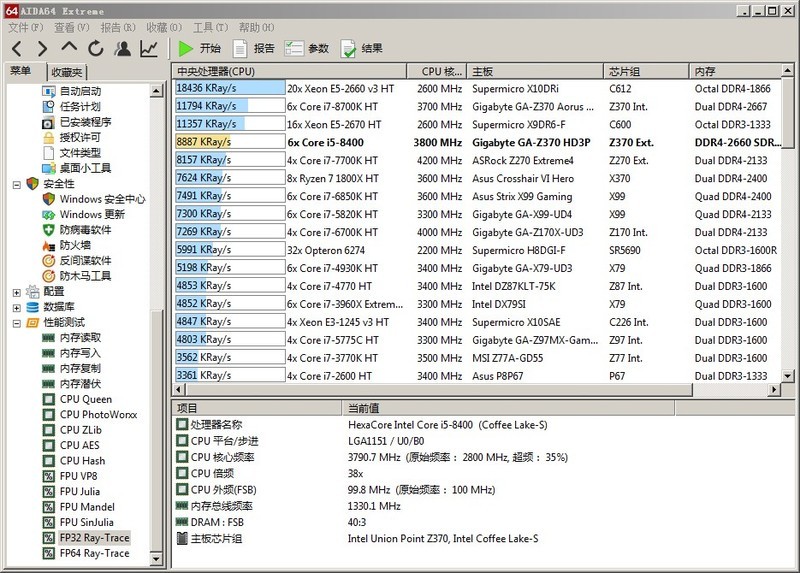Select CPU Hash benchmark icon

[x=48, y=461]
